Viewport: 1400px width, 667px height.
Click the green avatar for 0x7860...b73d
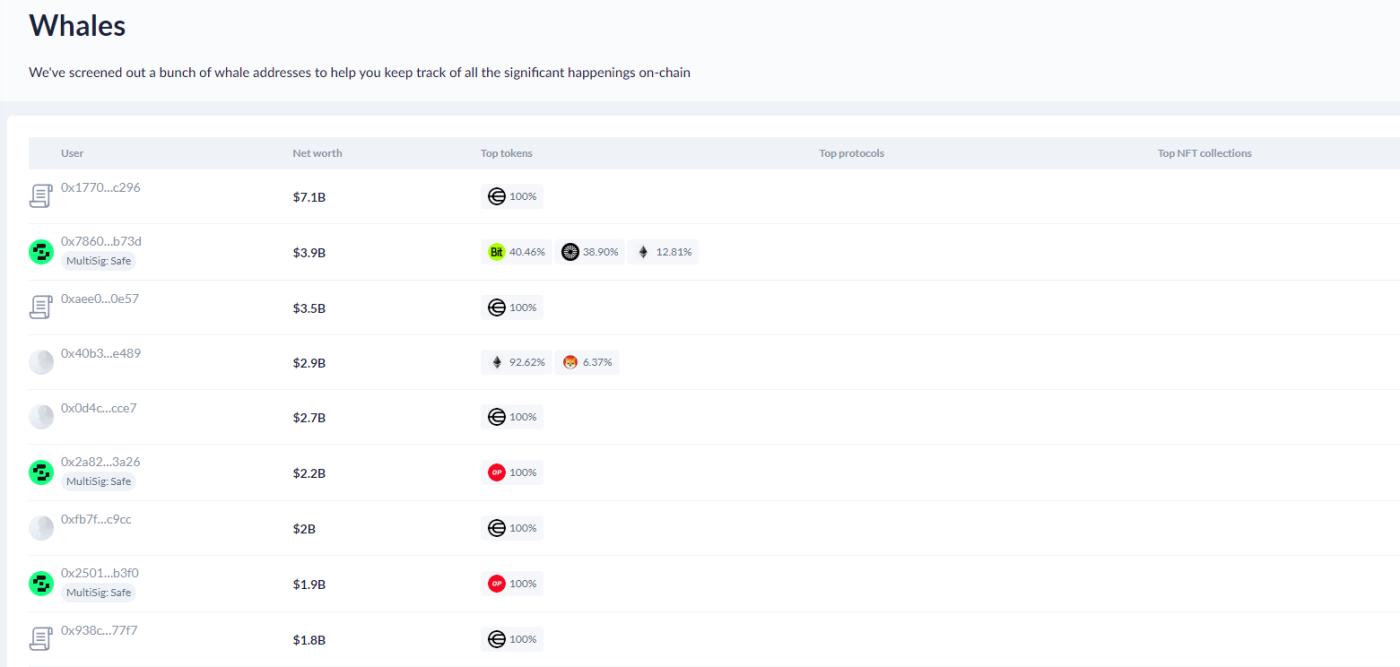click(40, 252)
